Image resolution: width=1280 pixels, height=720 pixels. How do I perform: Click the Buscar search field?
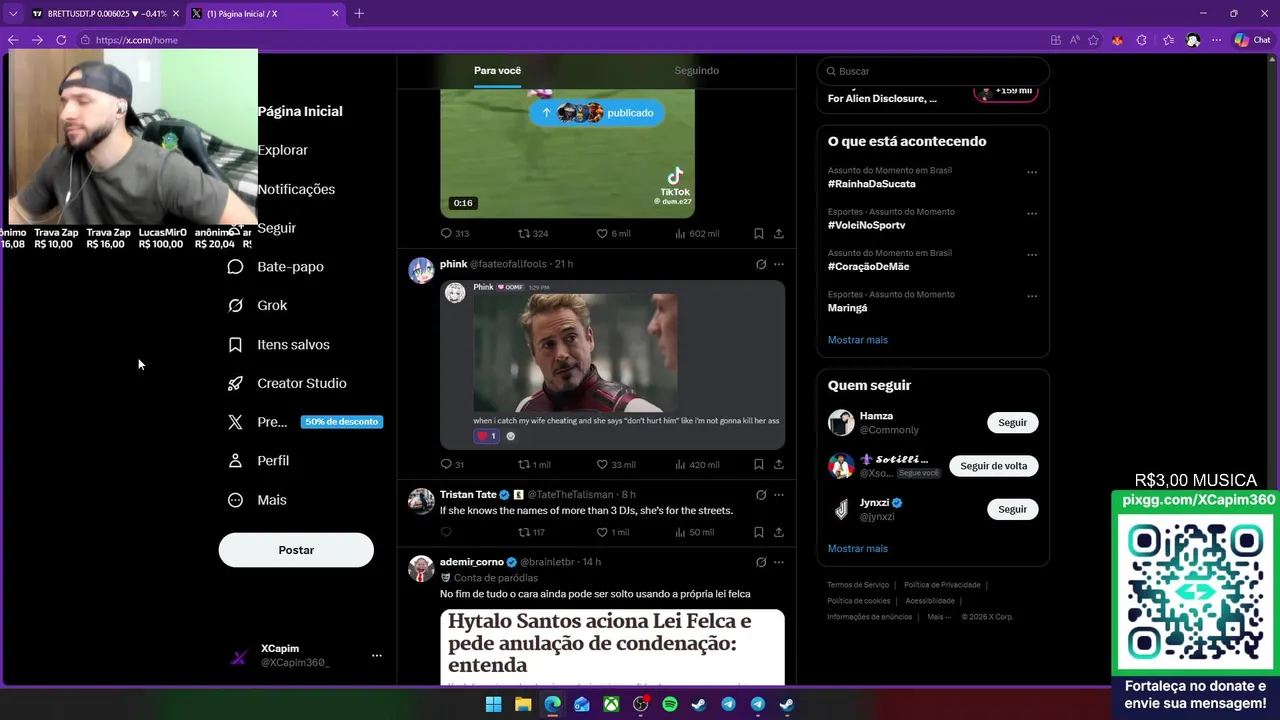click(x=933, y=71)
